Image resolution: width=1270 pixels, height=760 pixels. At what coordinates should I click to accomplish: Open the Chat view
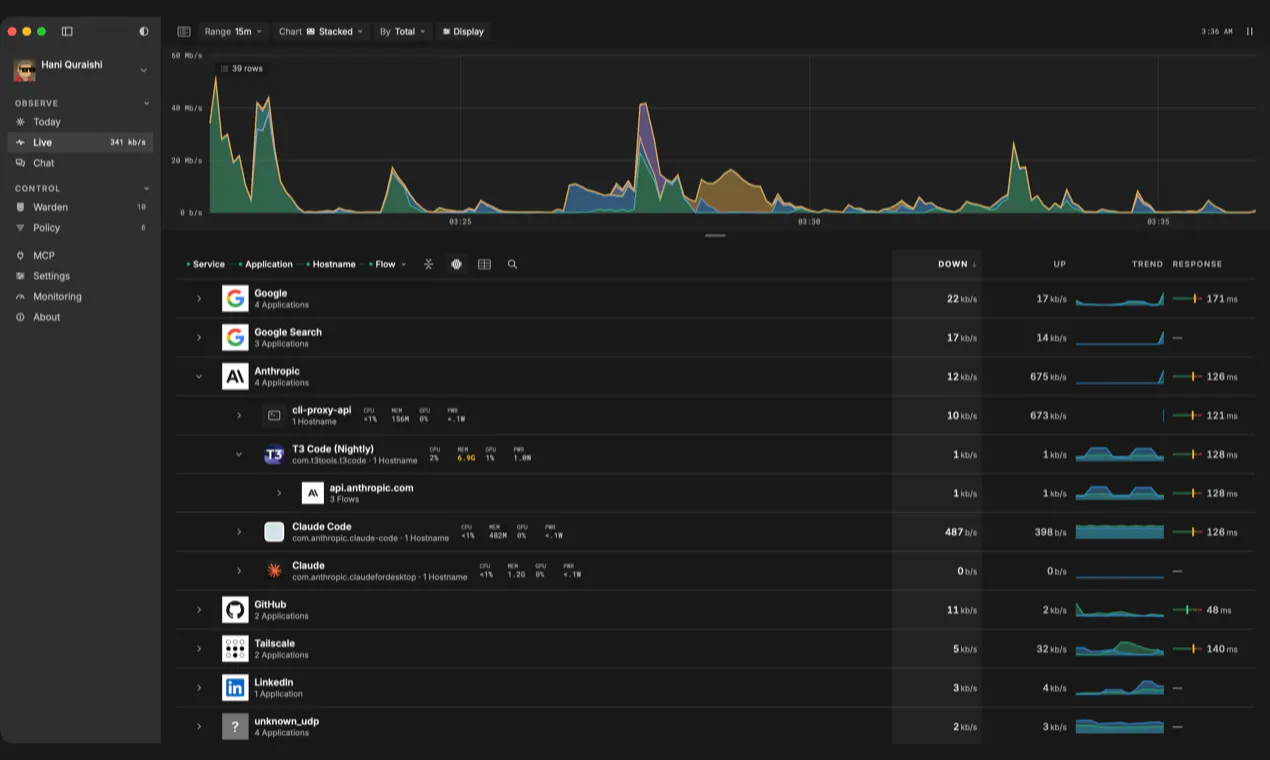[80, 163]
